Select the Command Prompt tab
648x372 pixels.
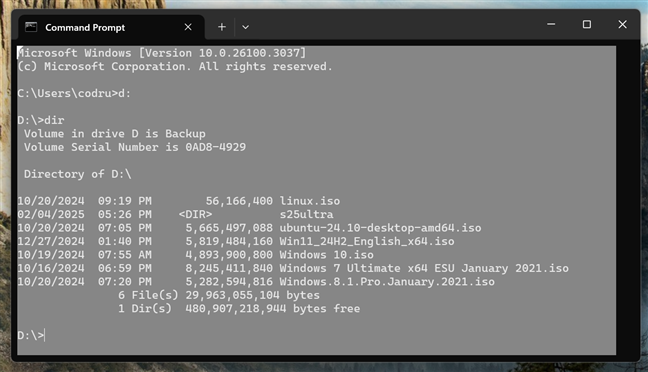pyautogui.click(x=112, y=27)
